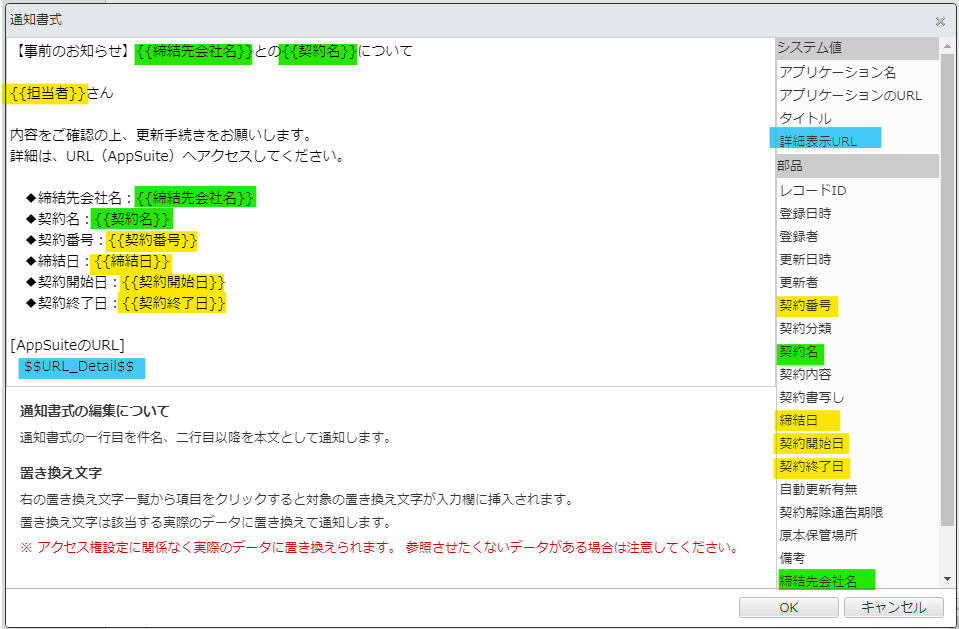Place cursor on {{担当者}} in editor
959x629 pixels.
pos(47,93)
